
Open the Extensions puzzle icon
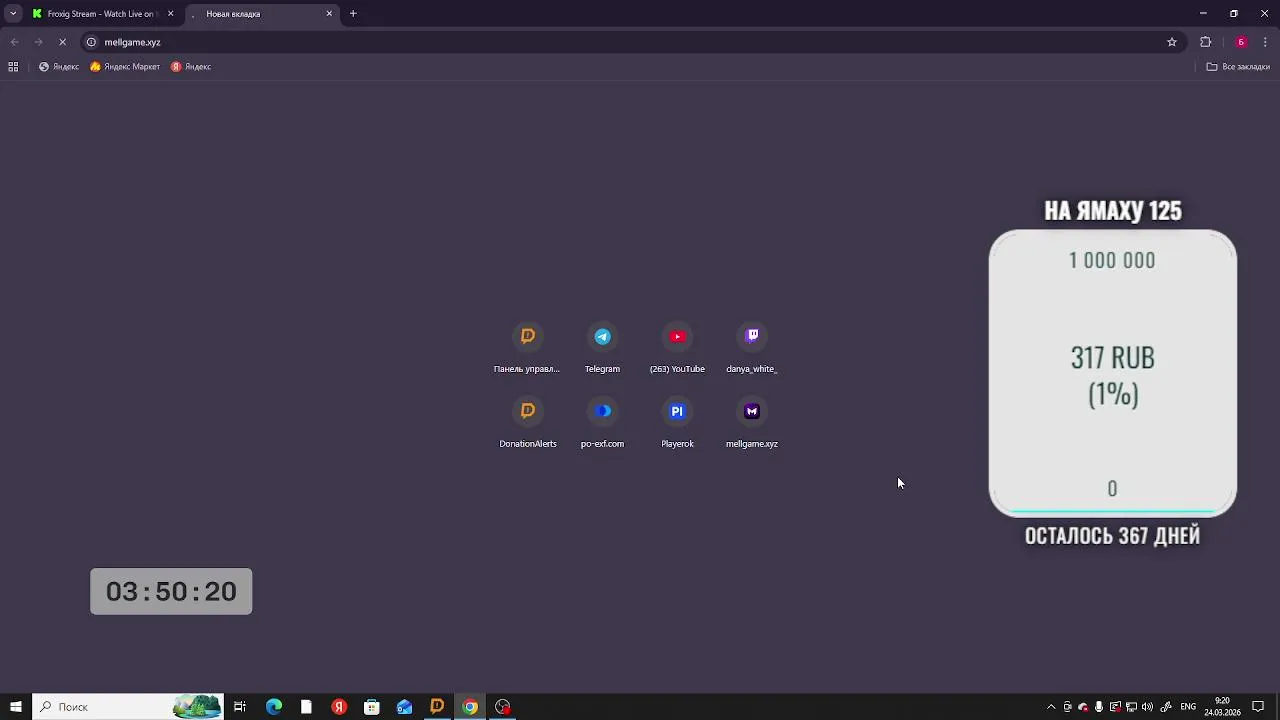(x=1205, y=42)
